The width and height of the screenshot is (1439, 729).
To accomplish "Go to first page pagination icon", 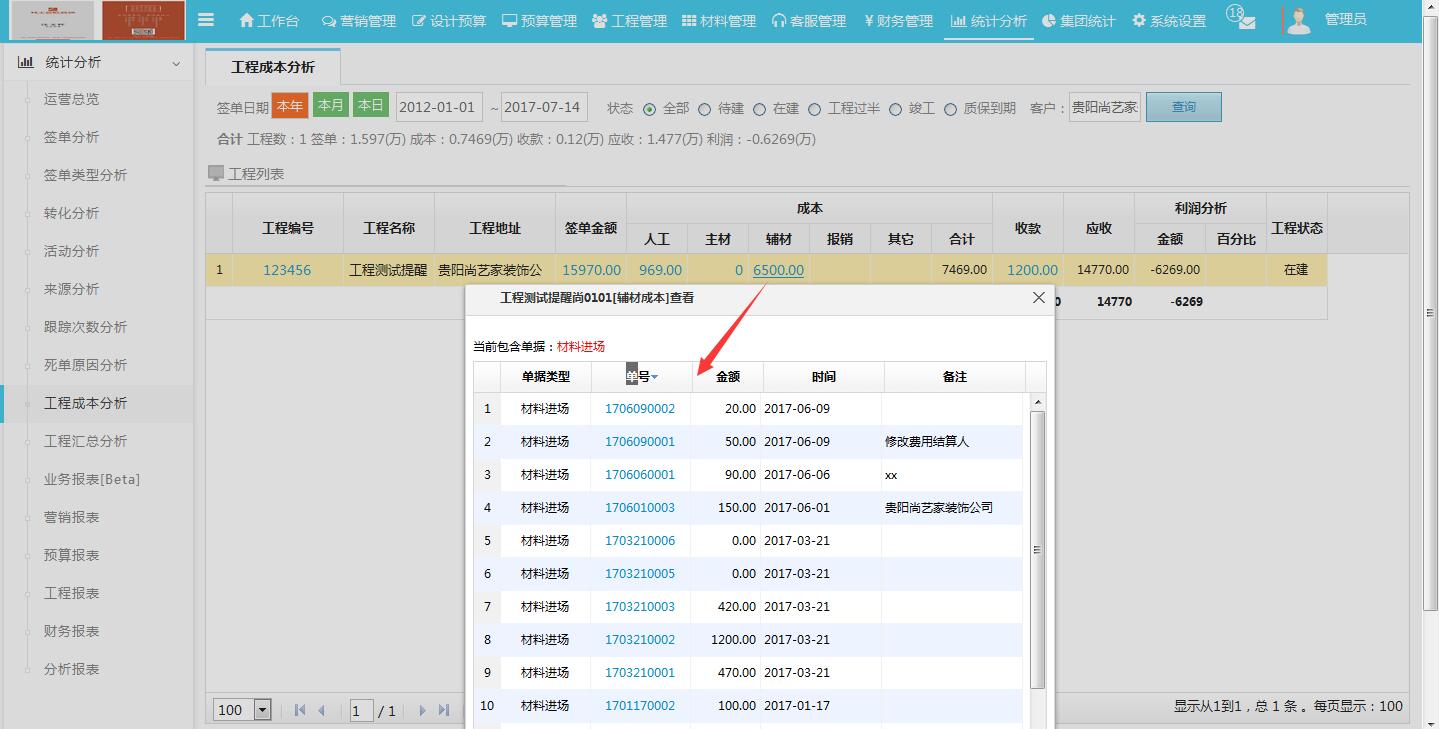I will 299,710.
